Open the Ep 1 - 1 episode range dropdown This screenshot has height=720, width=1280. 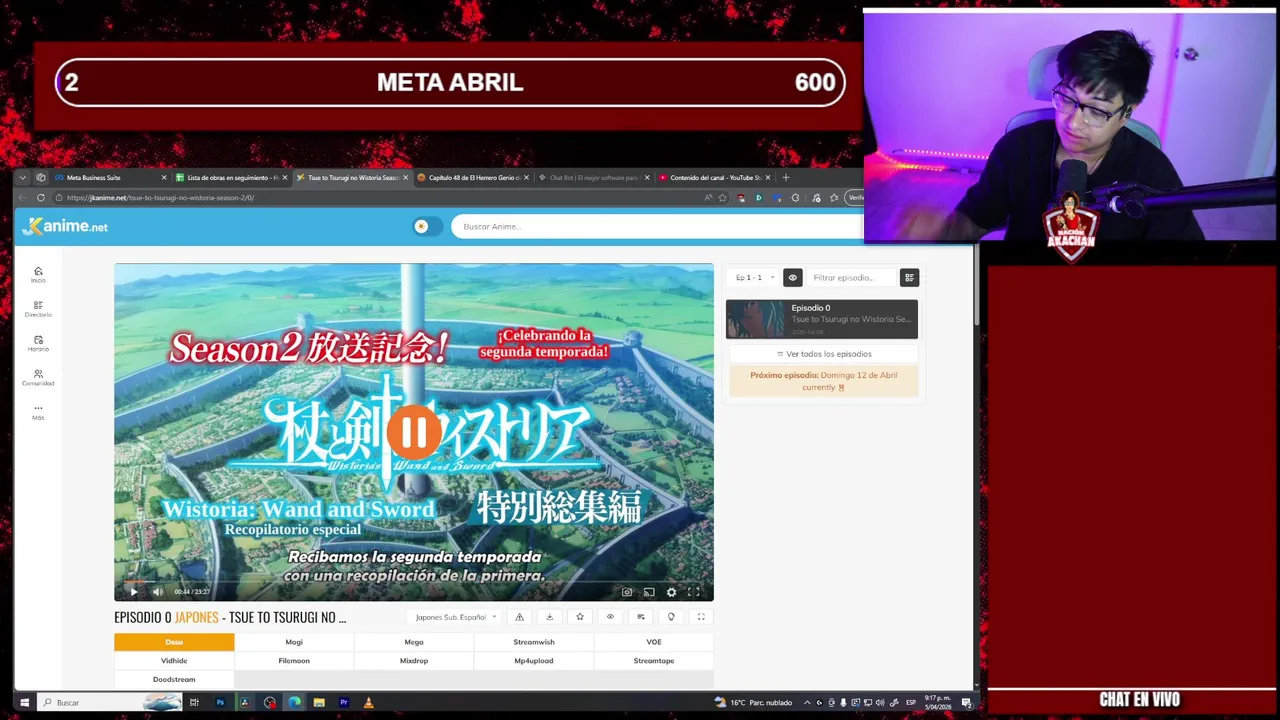[755, 278]
